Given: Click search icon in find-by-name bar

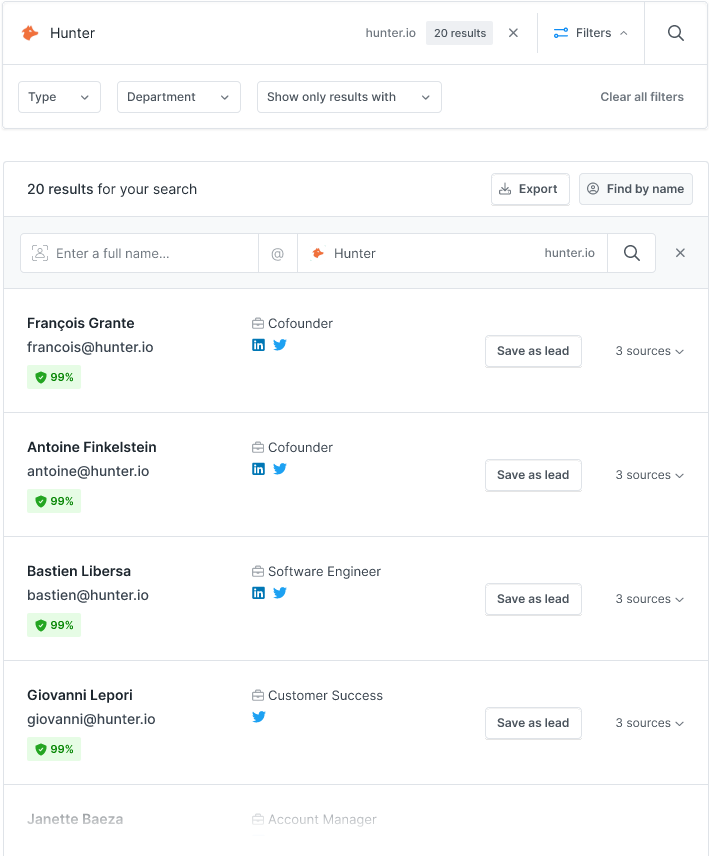Looking at the screenshot, I should coord(632,253).
